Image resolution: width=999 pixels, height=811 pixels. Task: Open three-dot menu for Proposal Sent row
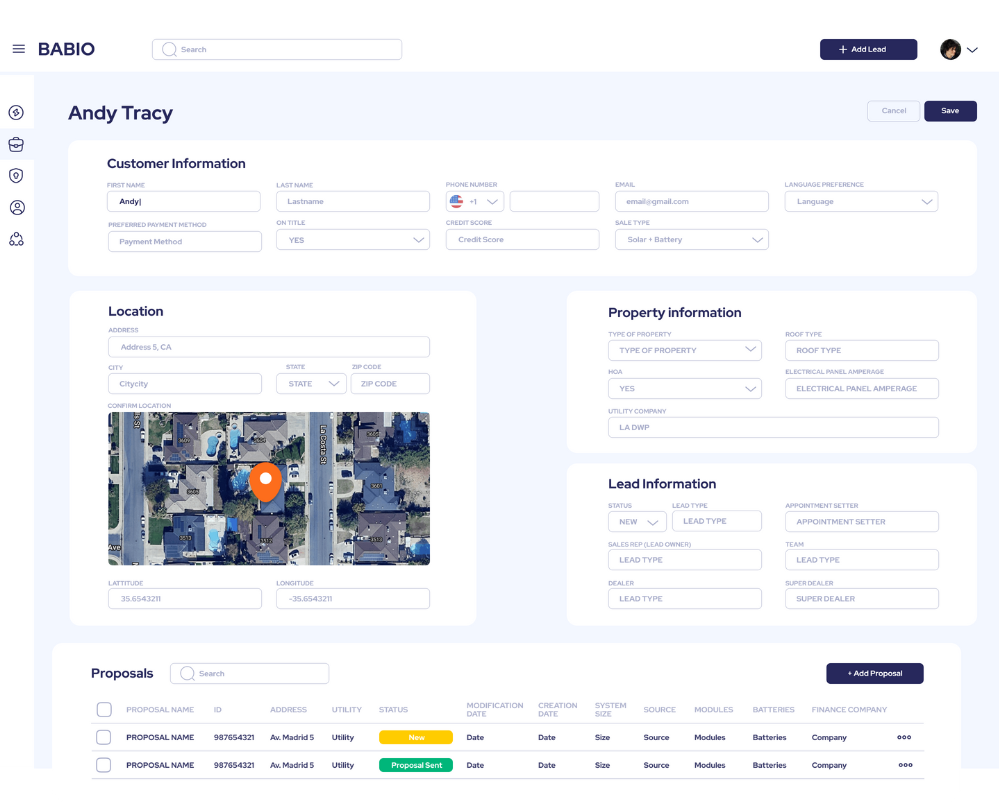click(x=904, y=765)
